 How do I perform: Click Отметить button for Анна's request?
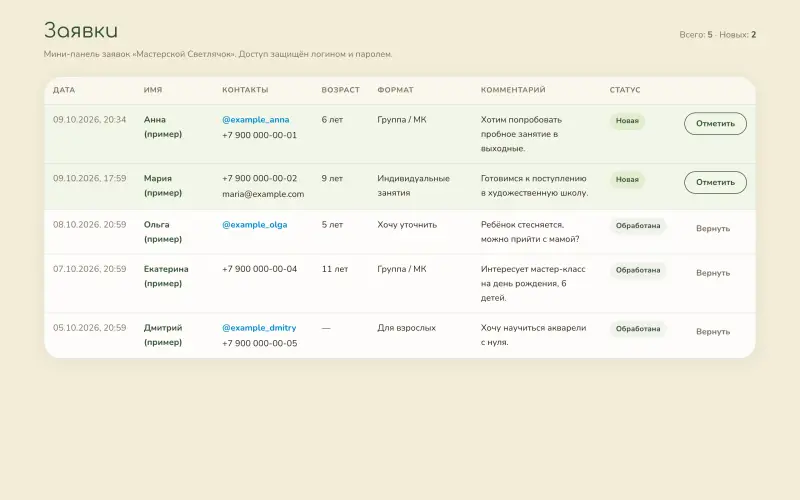715,123
